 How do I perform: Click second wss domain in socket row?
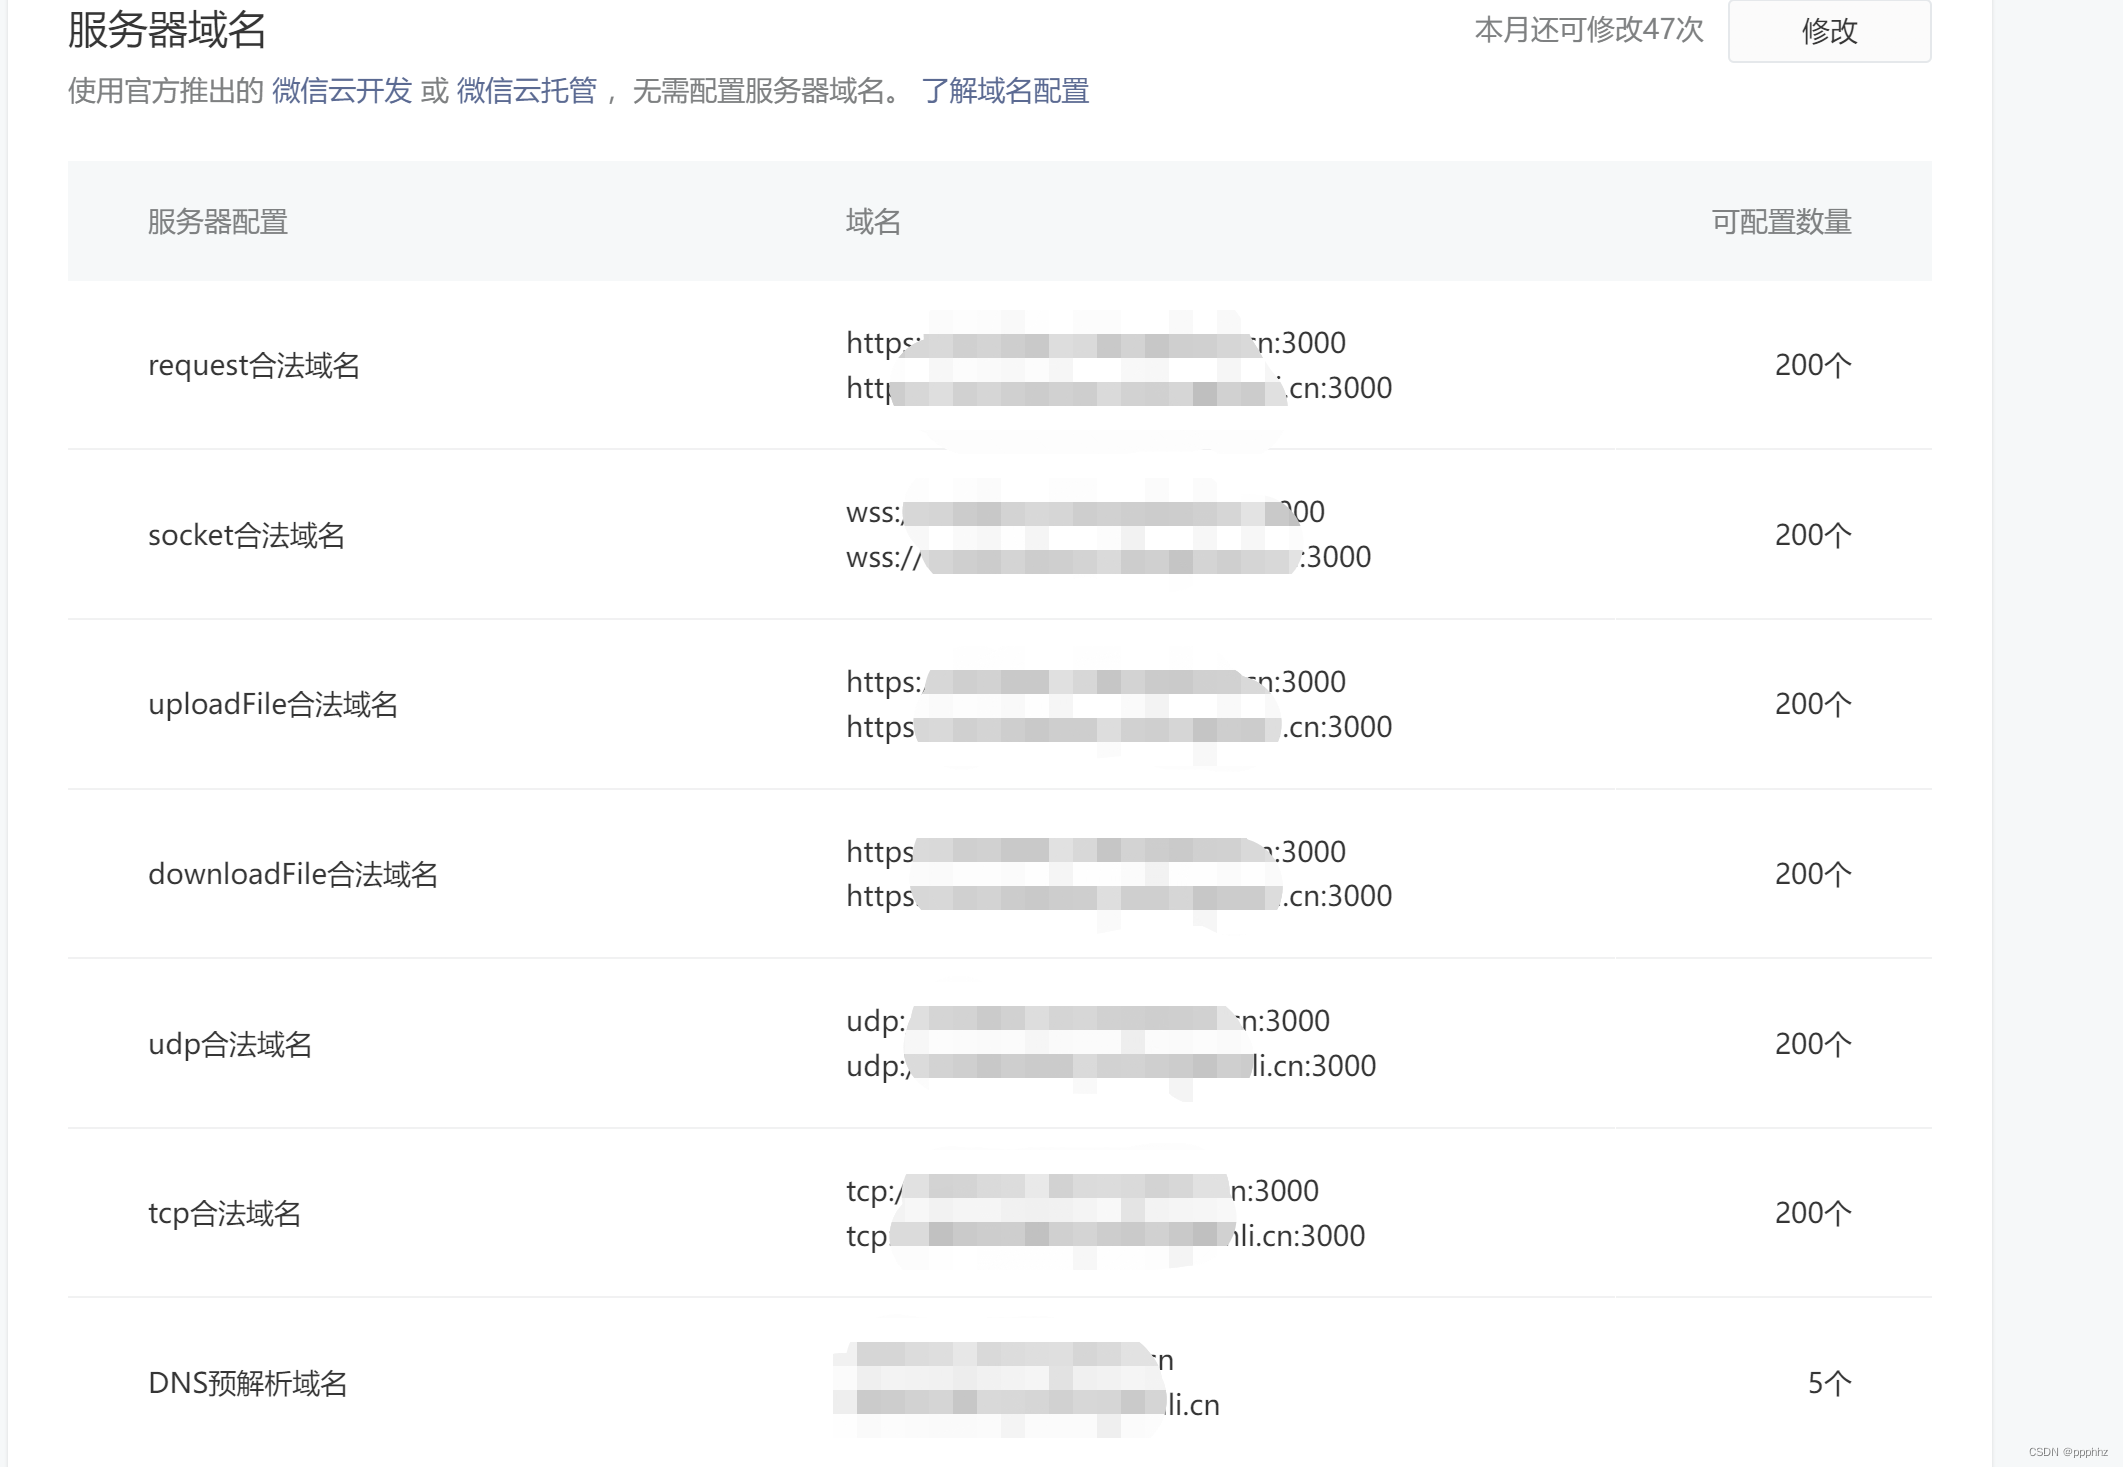[x=1108, y=557]
